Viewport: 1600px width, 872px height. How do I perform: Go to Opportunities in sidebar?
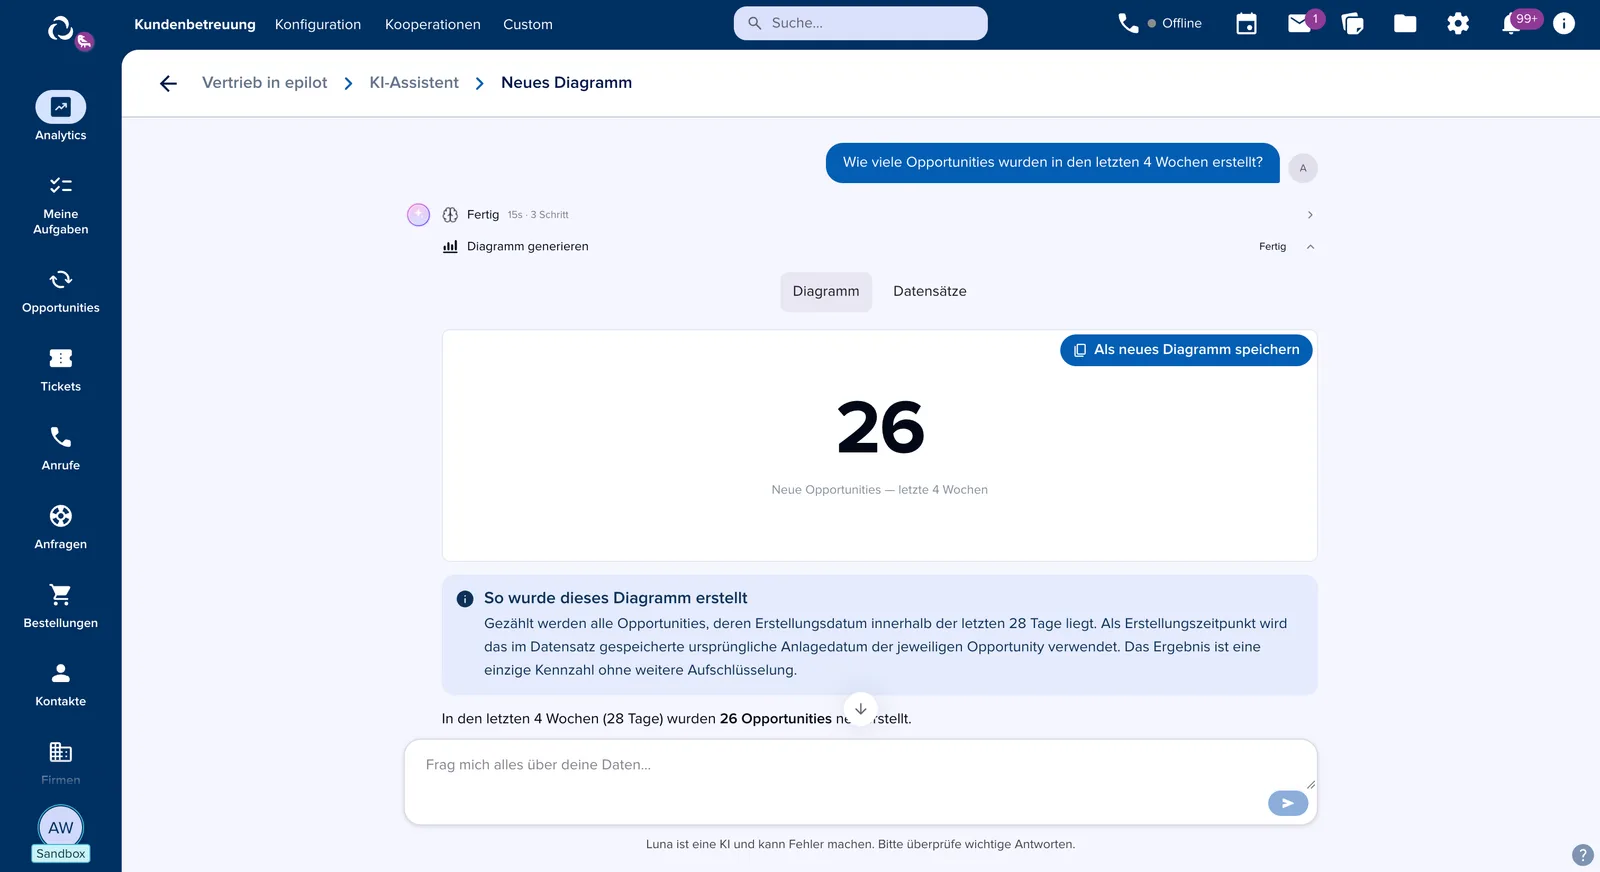(61, 291)
